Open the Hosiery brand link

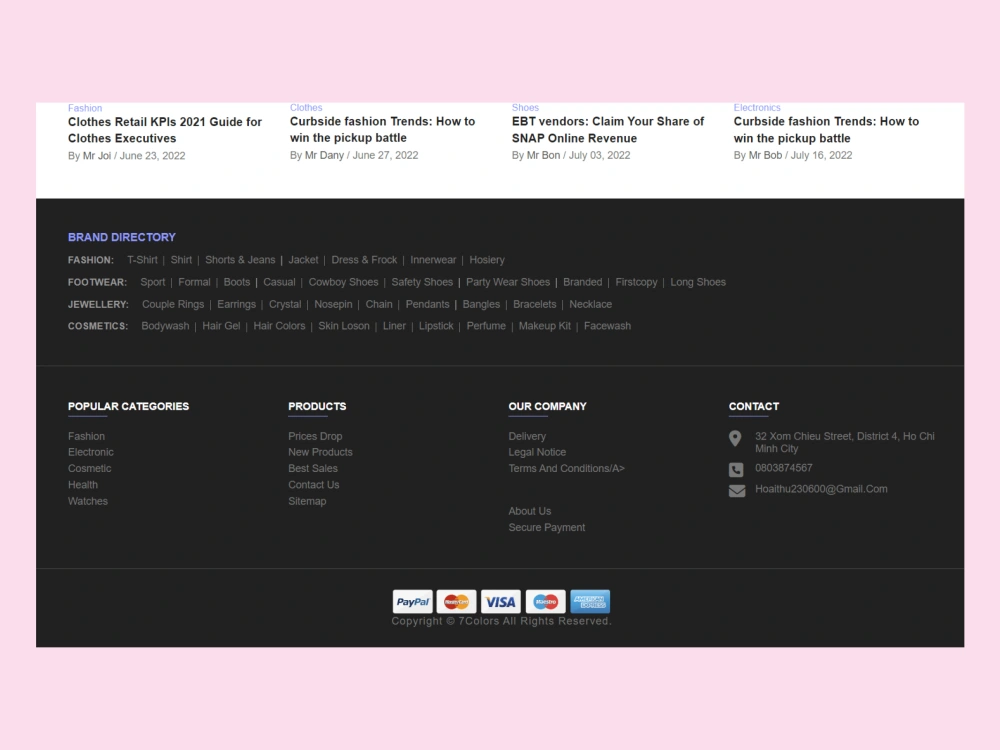coord(487,260)
